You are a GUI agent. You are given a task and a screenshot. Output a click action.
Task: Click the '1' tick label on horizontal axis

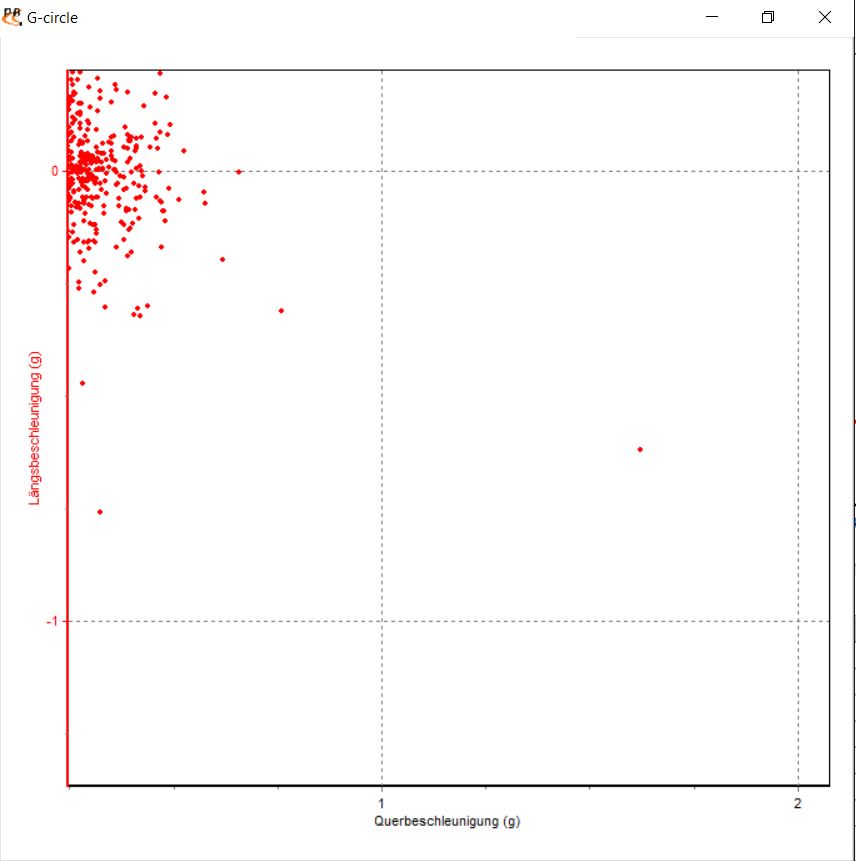pos(381,803)
